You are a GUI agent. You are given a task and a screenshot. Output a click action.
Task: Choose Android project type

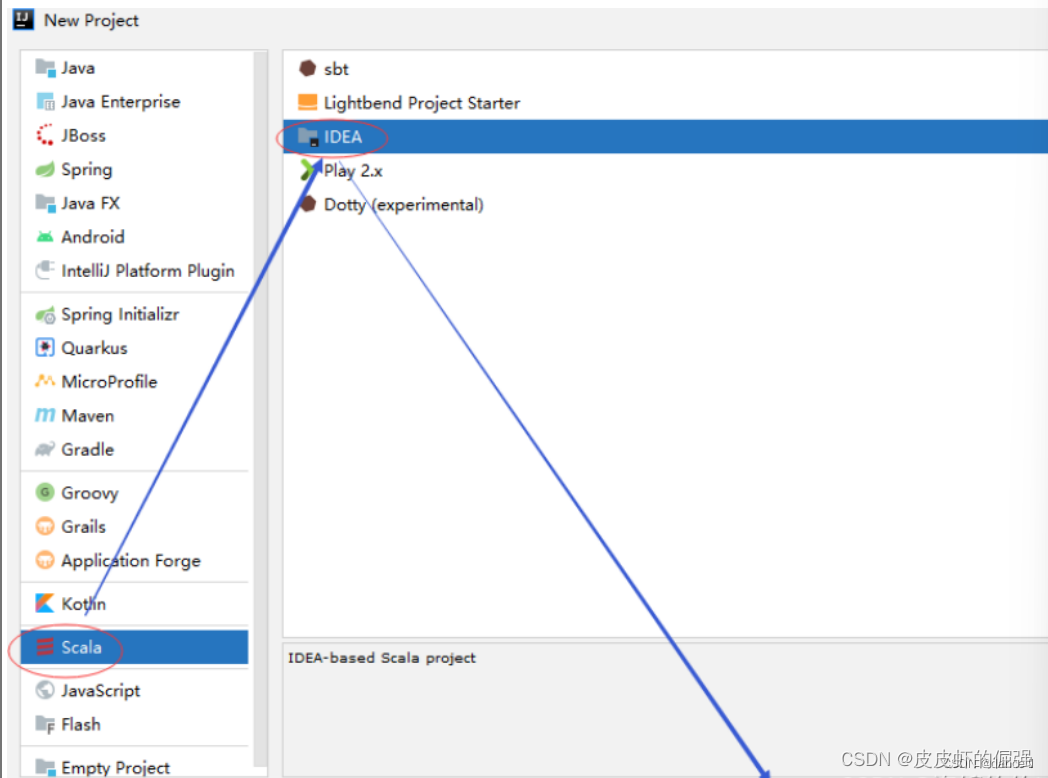tap(93, 237)
